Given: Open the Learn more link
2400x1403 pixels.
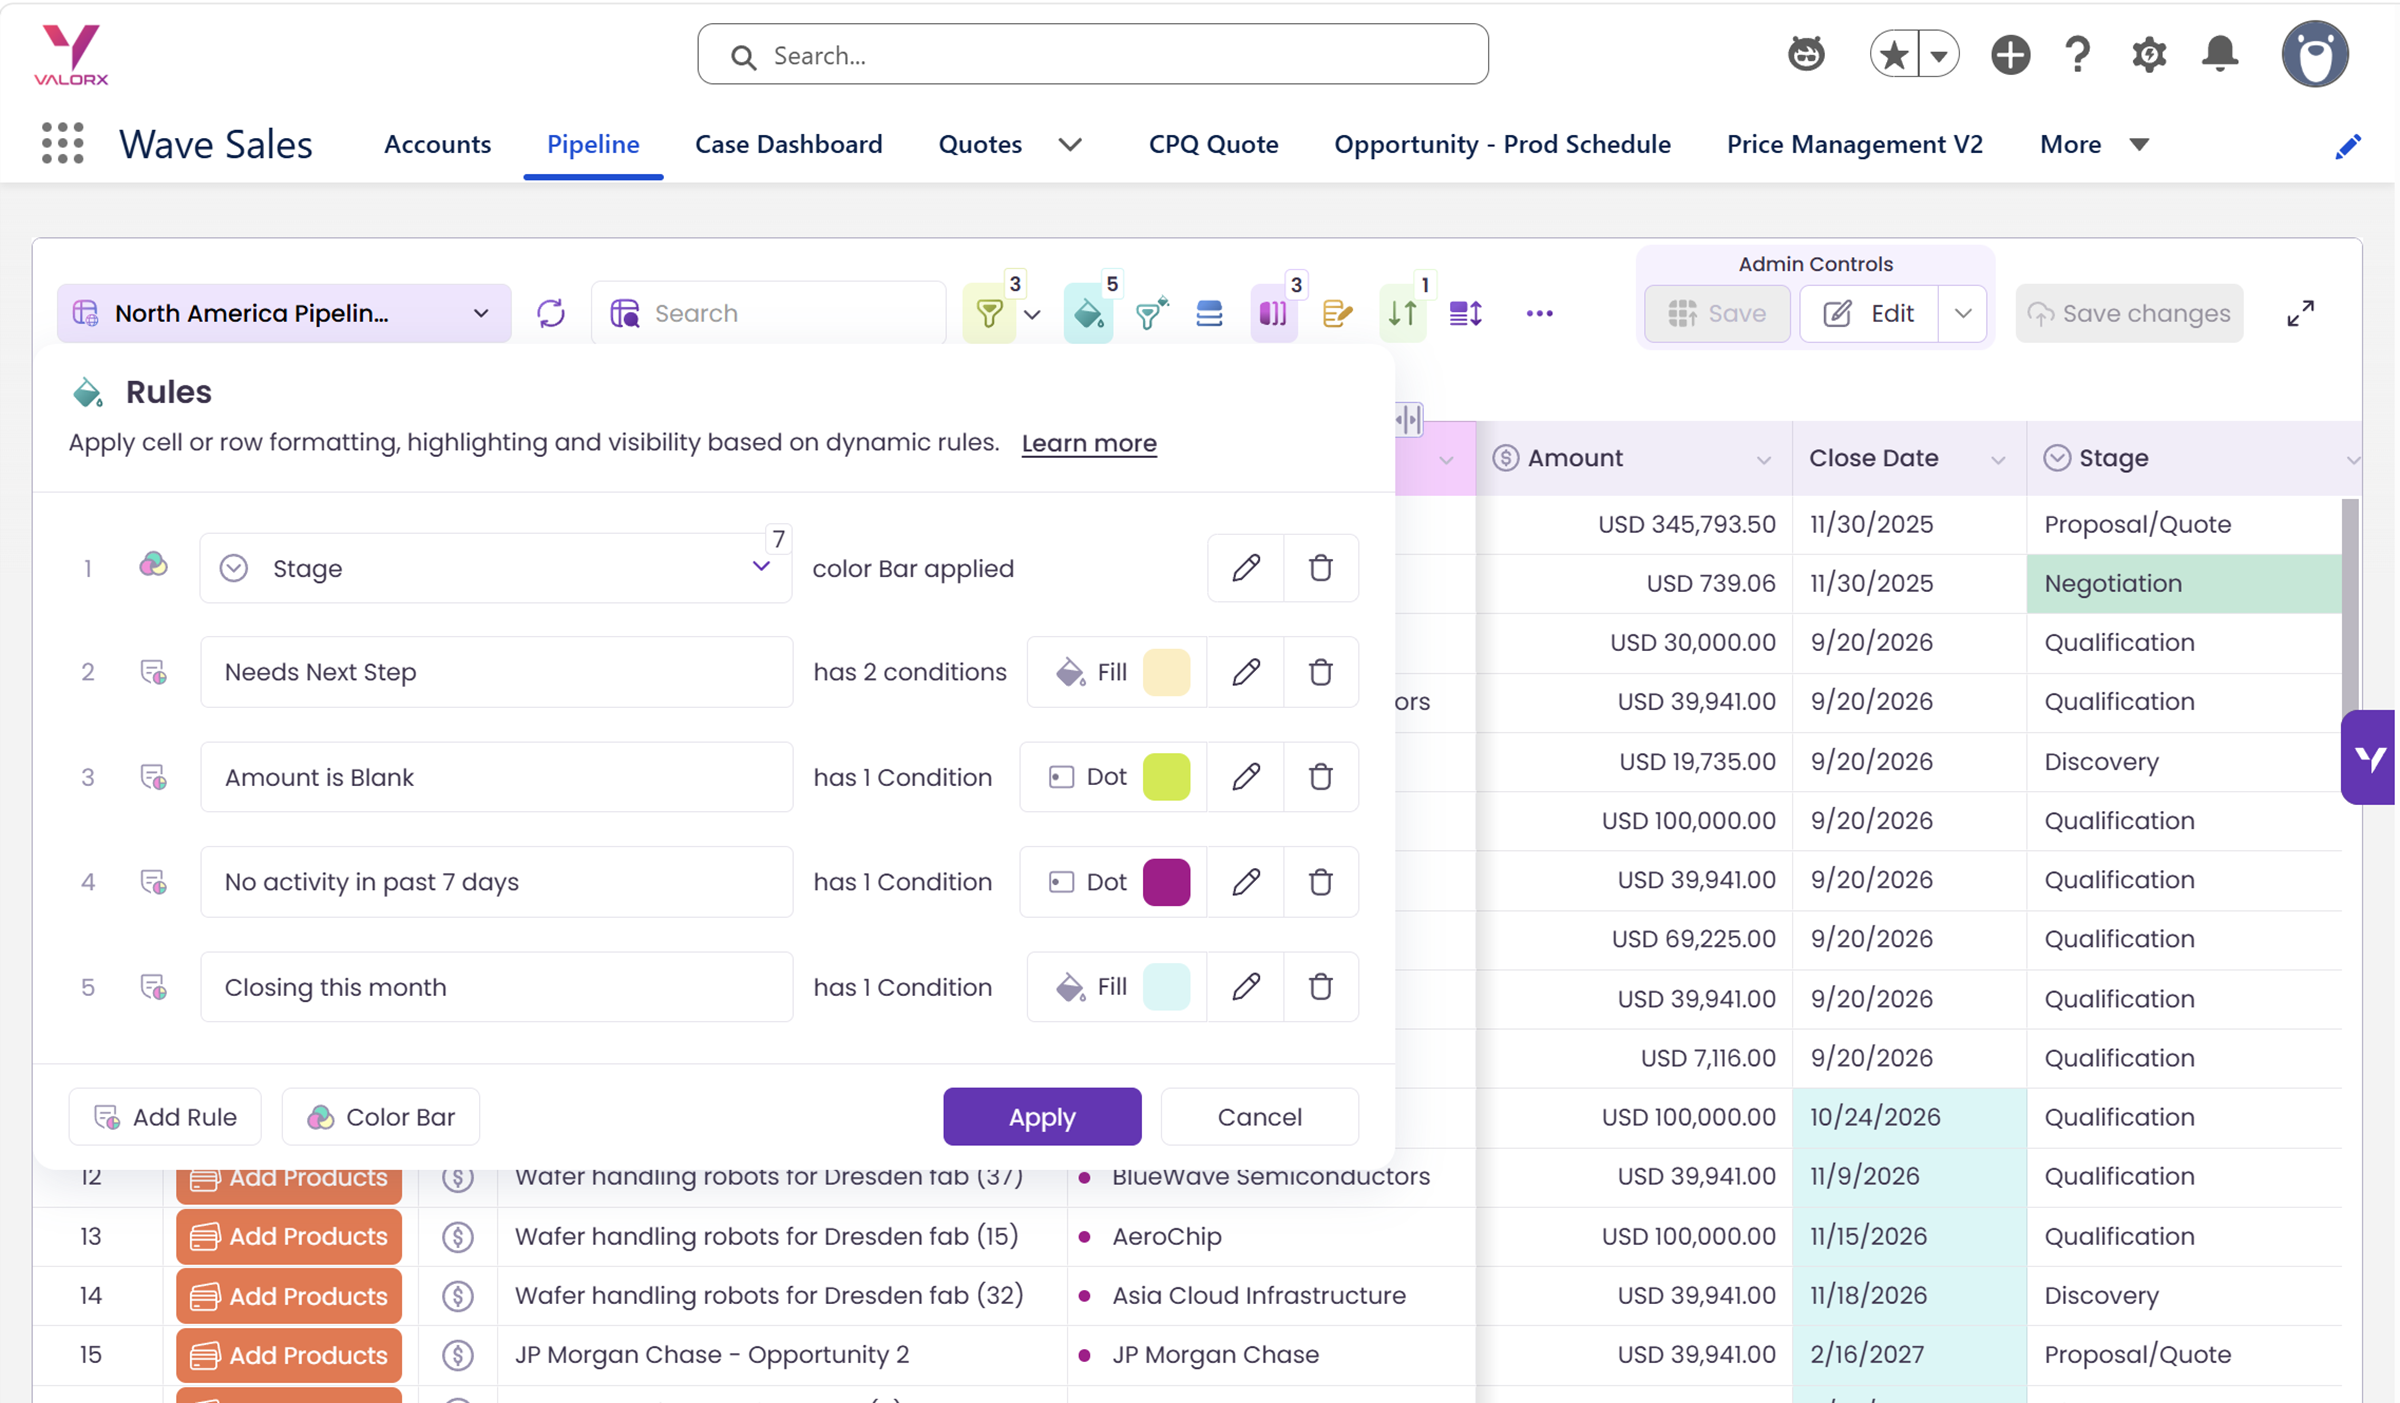Looking at the screenshot, I should coord(1089,443).
